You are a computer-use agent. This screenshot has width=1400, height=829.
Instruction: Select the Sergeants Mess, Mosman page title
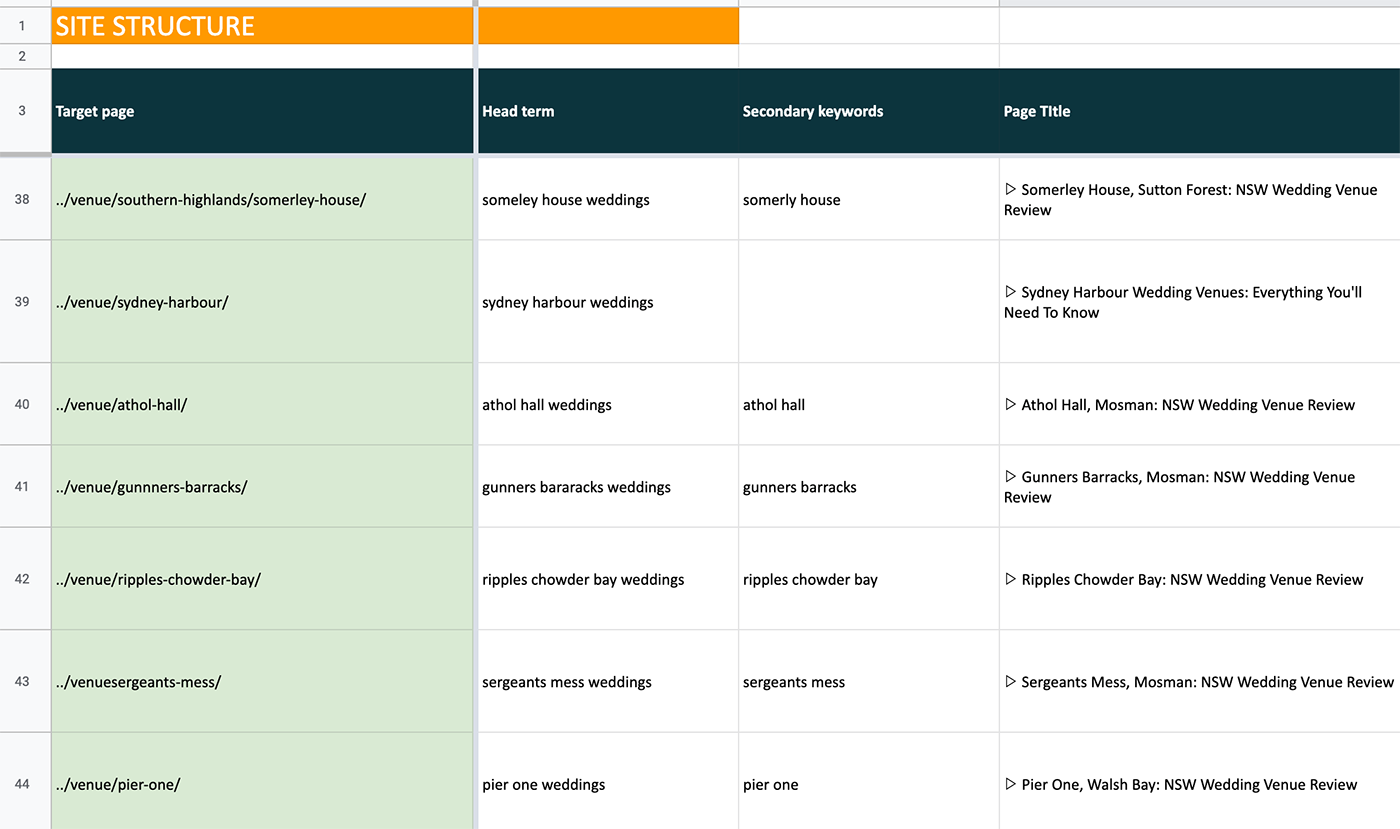1199,681
